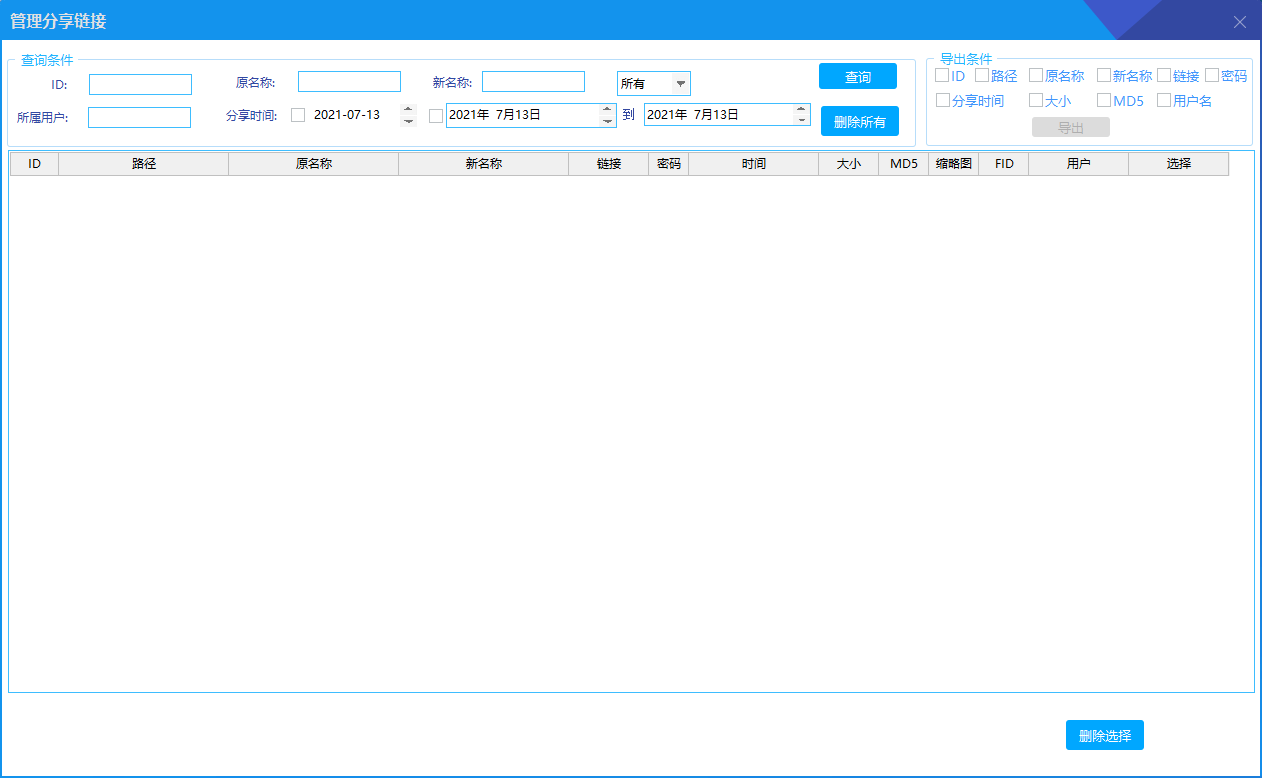The image size is (1262, 778).
Task: Click the 原名称 text field
Action: tap(349, 82)
